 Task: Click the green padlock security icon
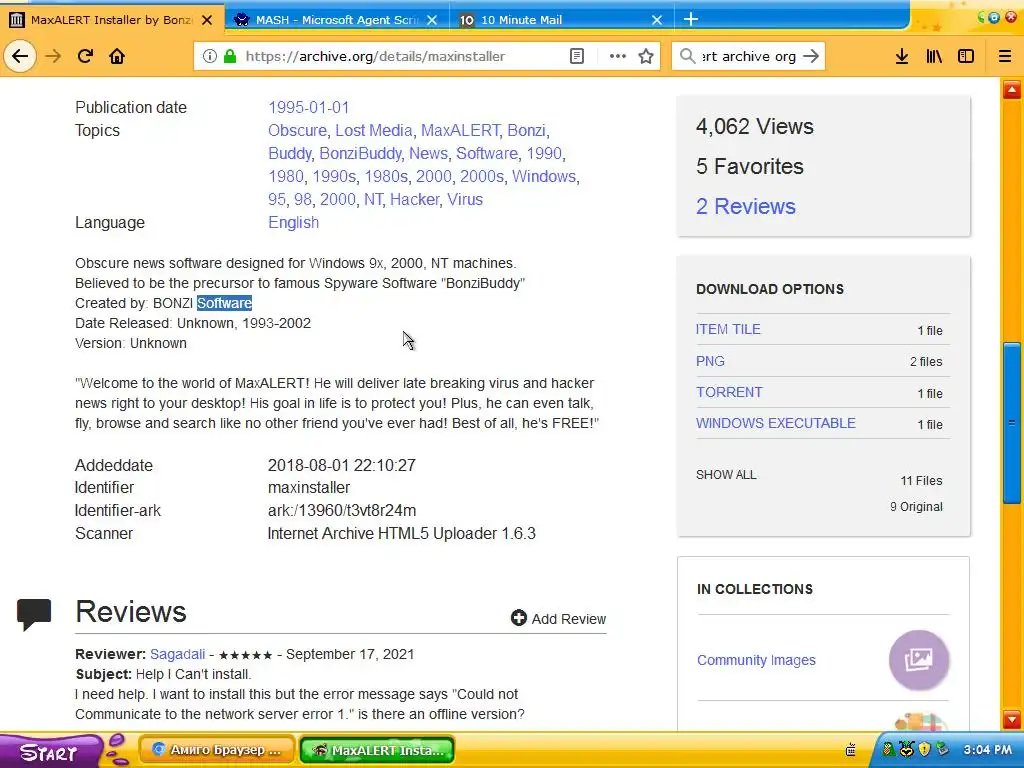coord(230,56)
